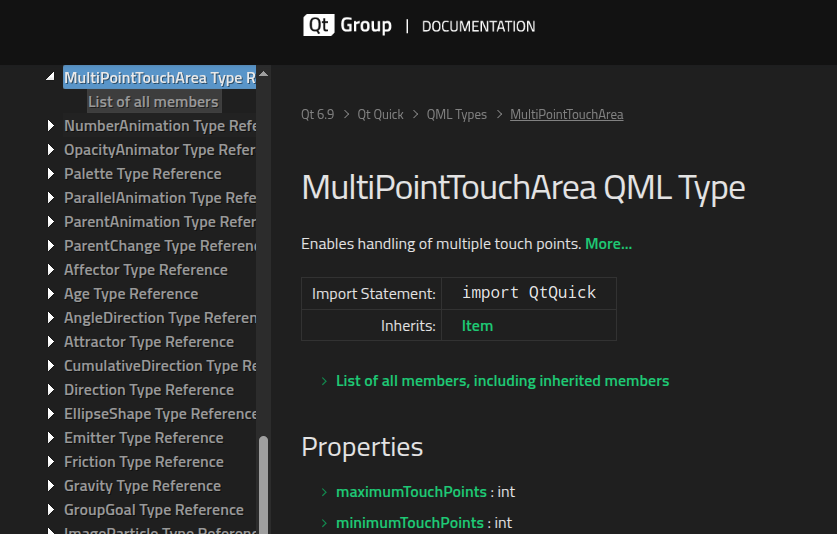Open ParentAnimation Type Reference entry
The height and width of the screenshot is (534, 837).
(160, 222)
